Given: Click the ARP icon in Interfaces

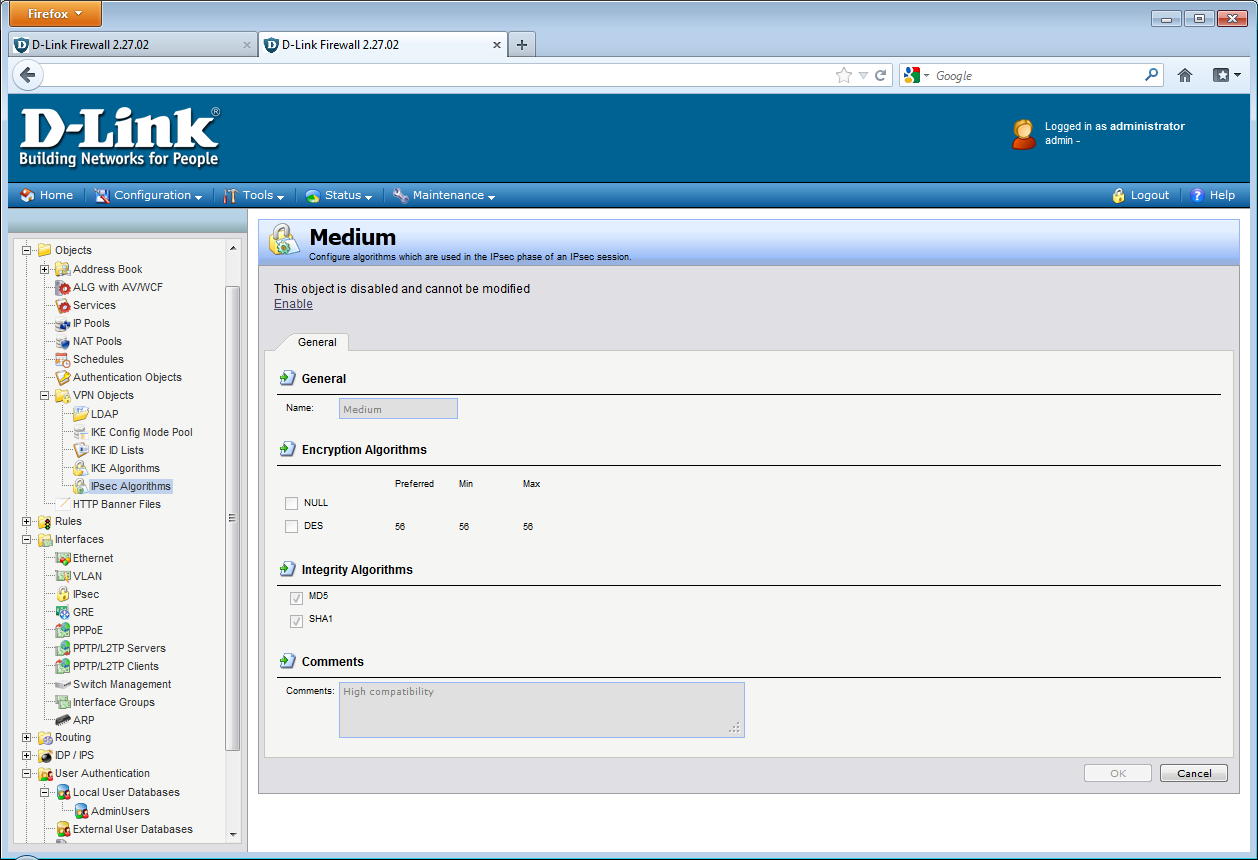Looking at the screenshot, I should (62, 720).
